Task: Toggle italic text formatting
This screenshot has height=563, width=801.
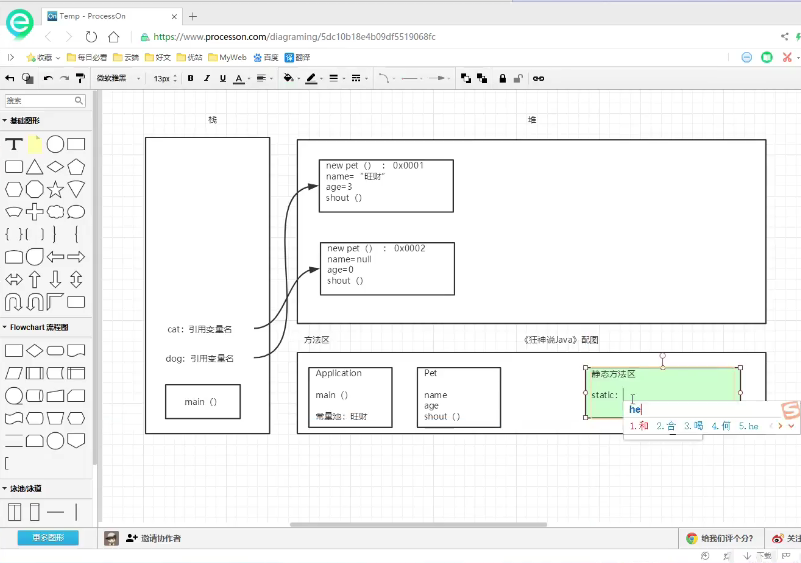Action: pyautogui.click(x=206, y=78)
